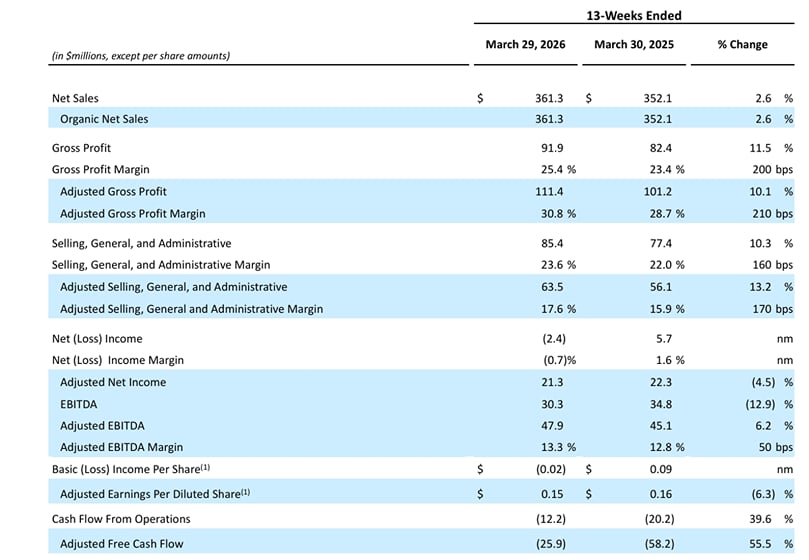Select the 'Adjusted Free Cash Flow' label
Image resolution: width=809 pixels, height=560 pixels.
122,544
